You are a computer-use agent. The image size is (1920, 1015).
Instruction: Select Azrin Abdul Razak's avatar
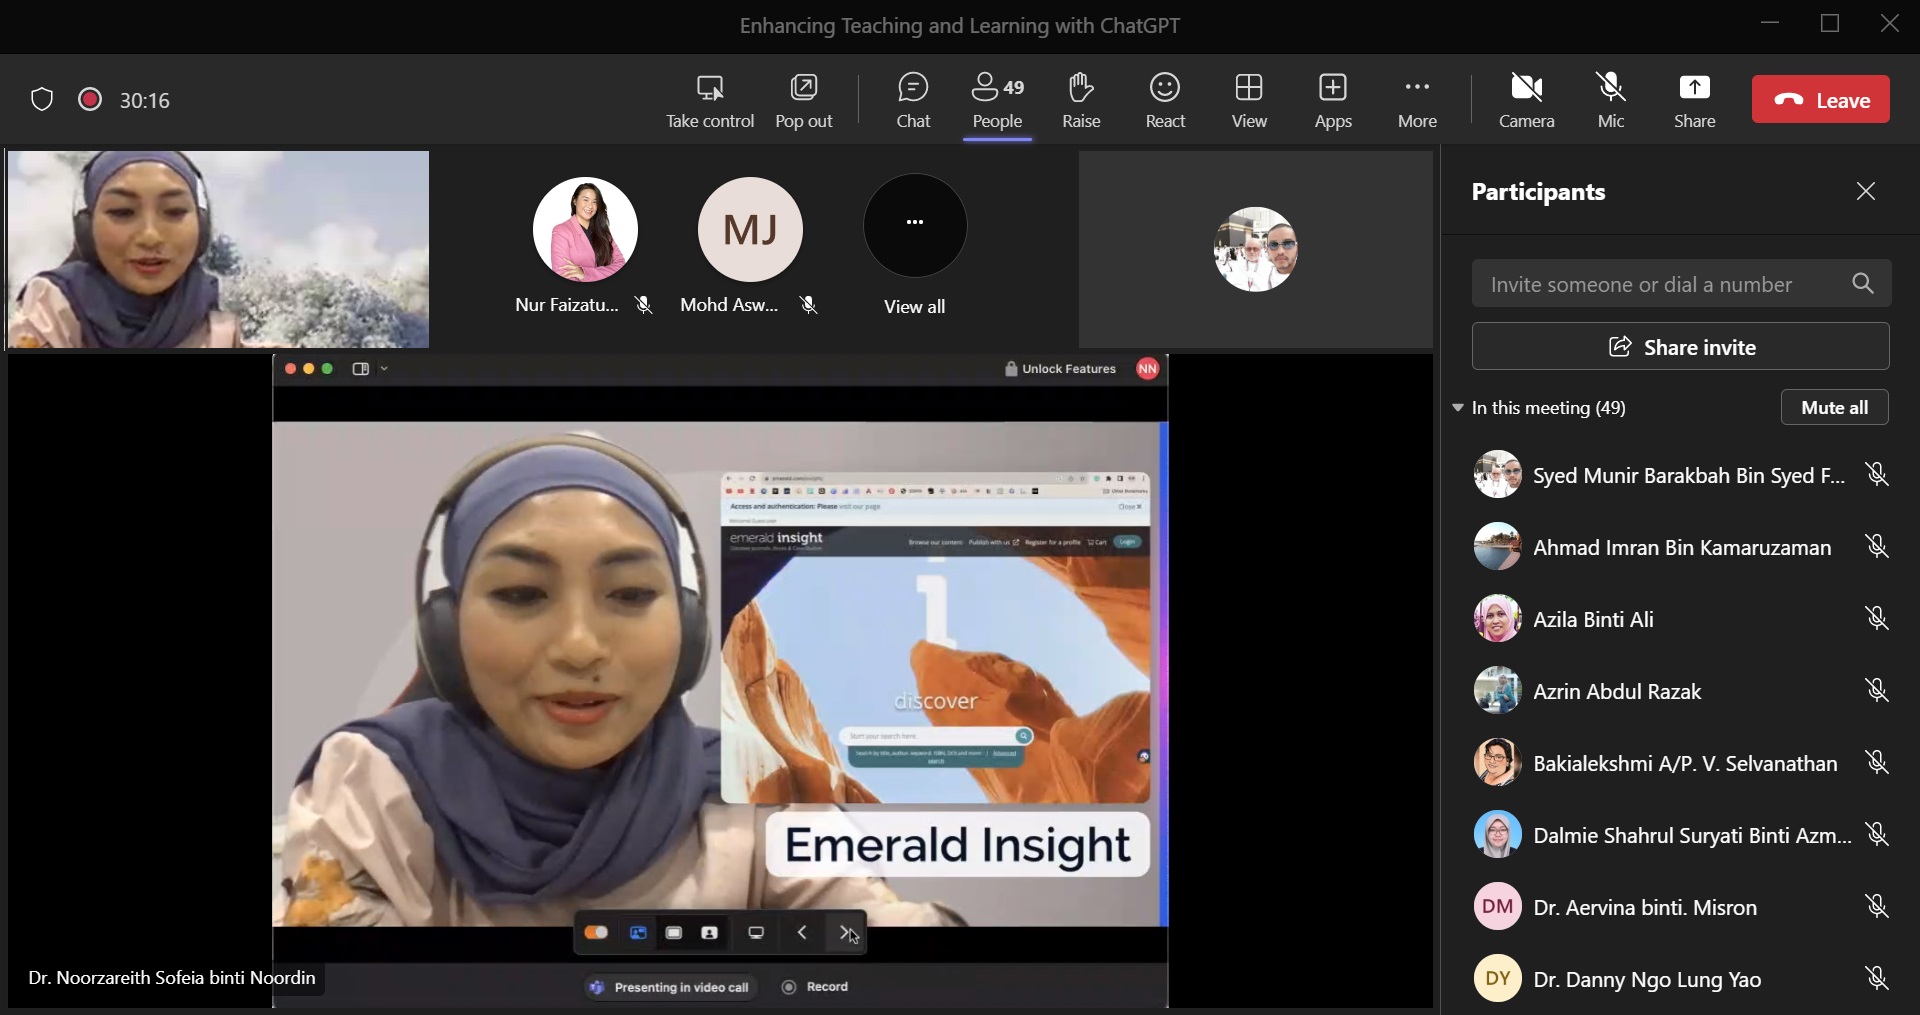[1497, 690]
